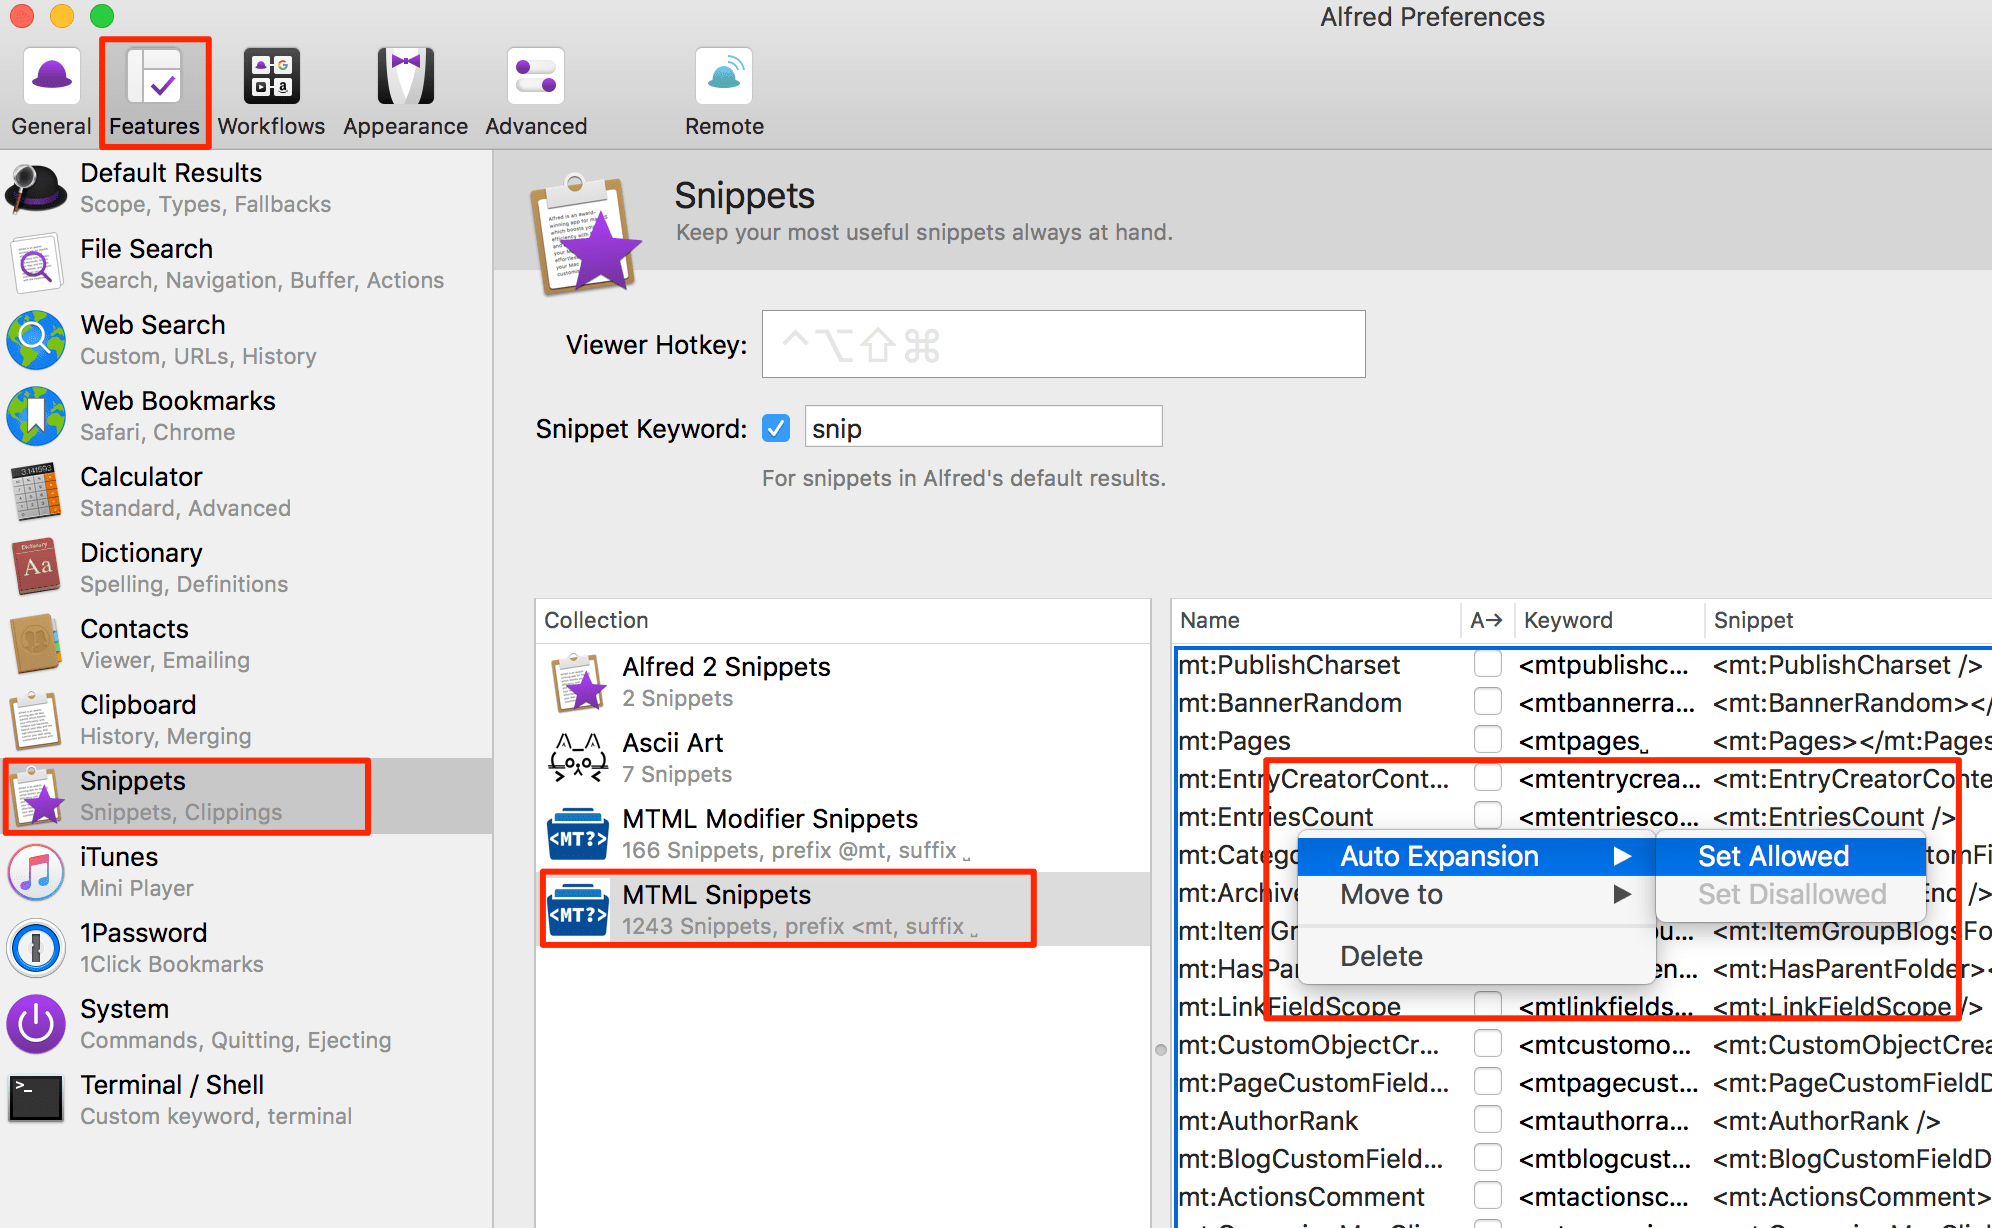The height and width of the screenshot is (1228, 1992).
Task: Click the 1Password sidebar icon
Action: 36,946
